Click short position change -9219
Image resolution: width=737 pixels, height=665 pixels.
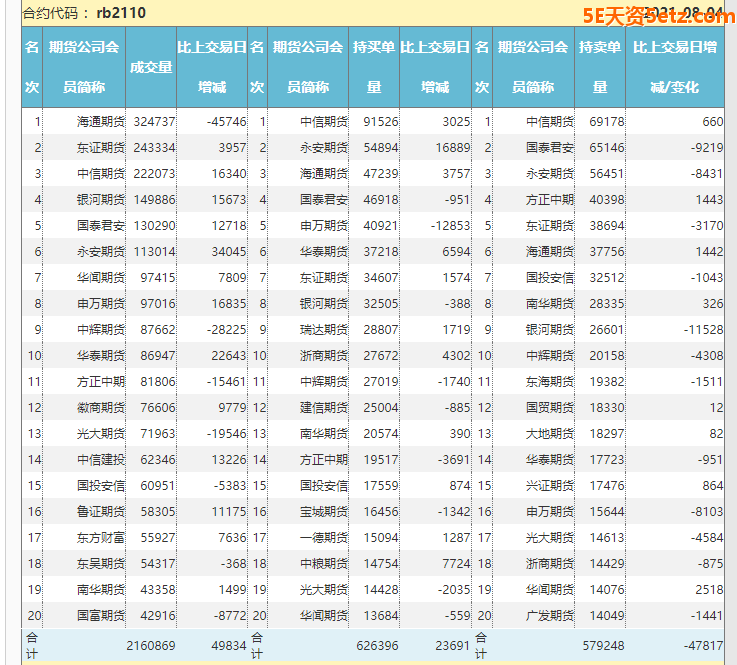[x=706, y=148]
